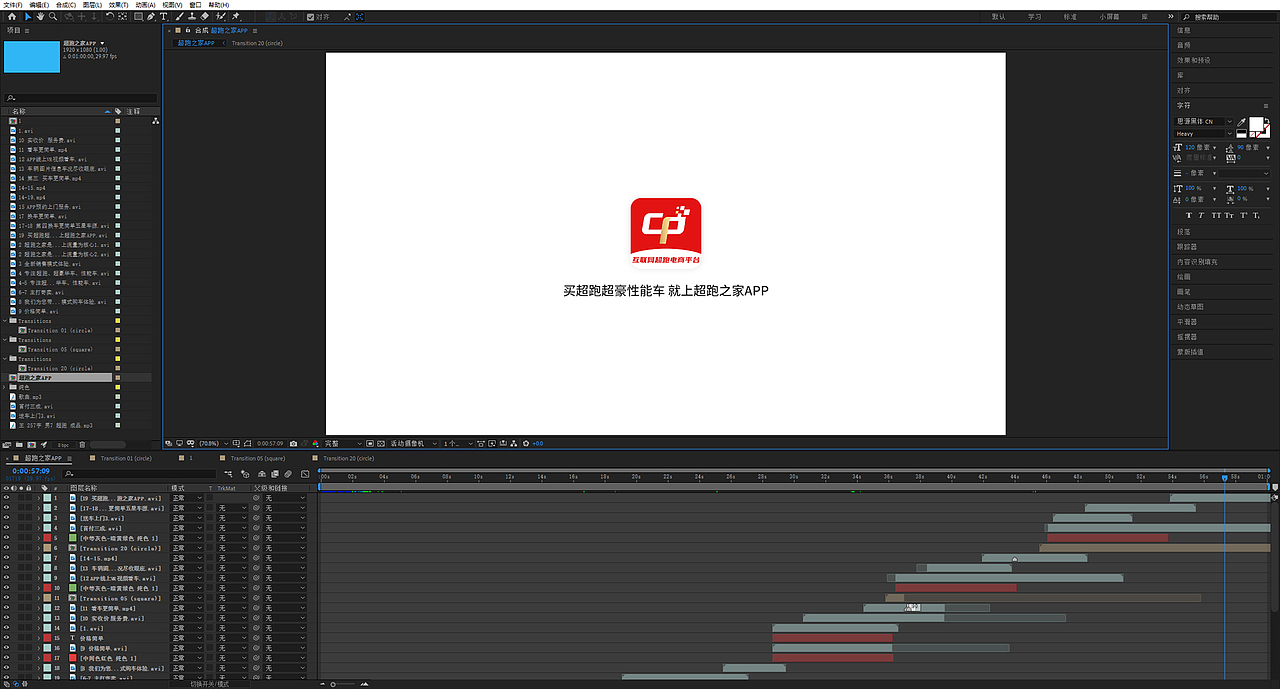Select the Puppet Pin tool

point(235,17)
